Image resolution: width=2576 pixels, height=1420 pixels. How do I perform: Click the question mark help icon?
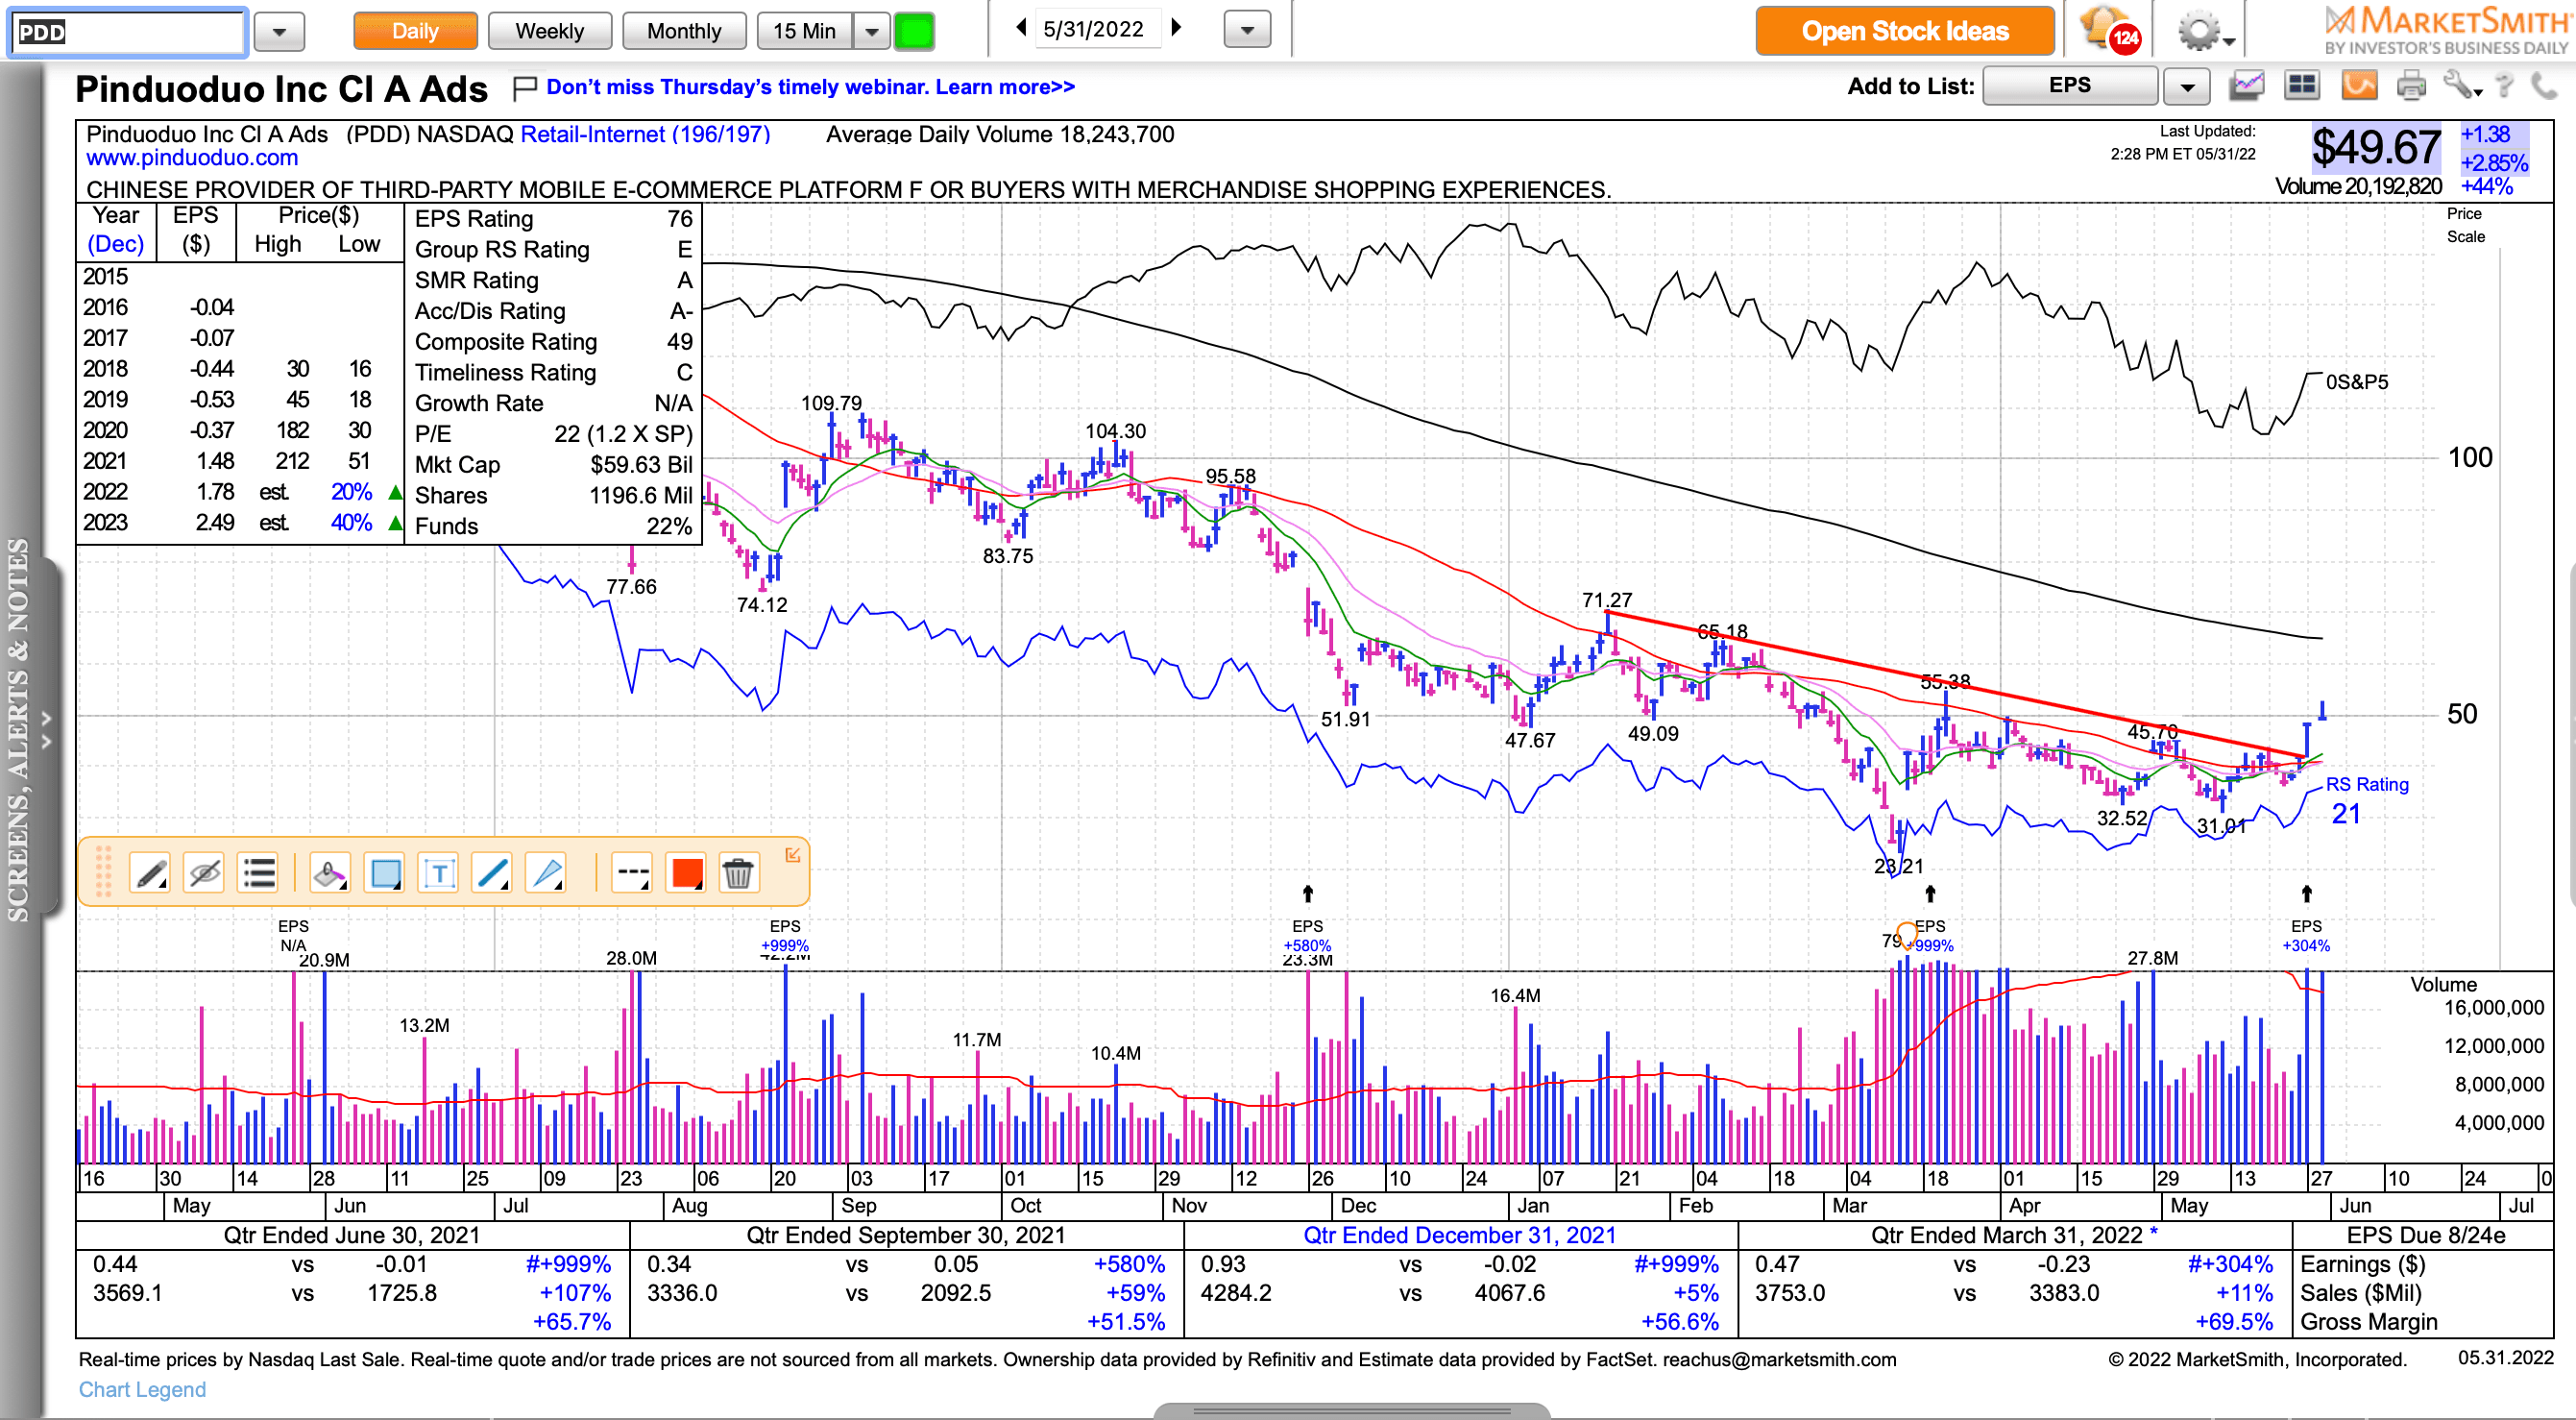pos(2503,86)
